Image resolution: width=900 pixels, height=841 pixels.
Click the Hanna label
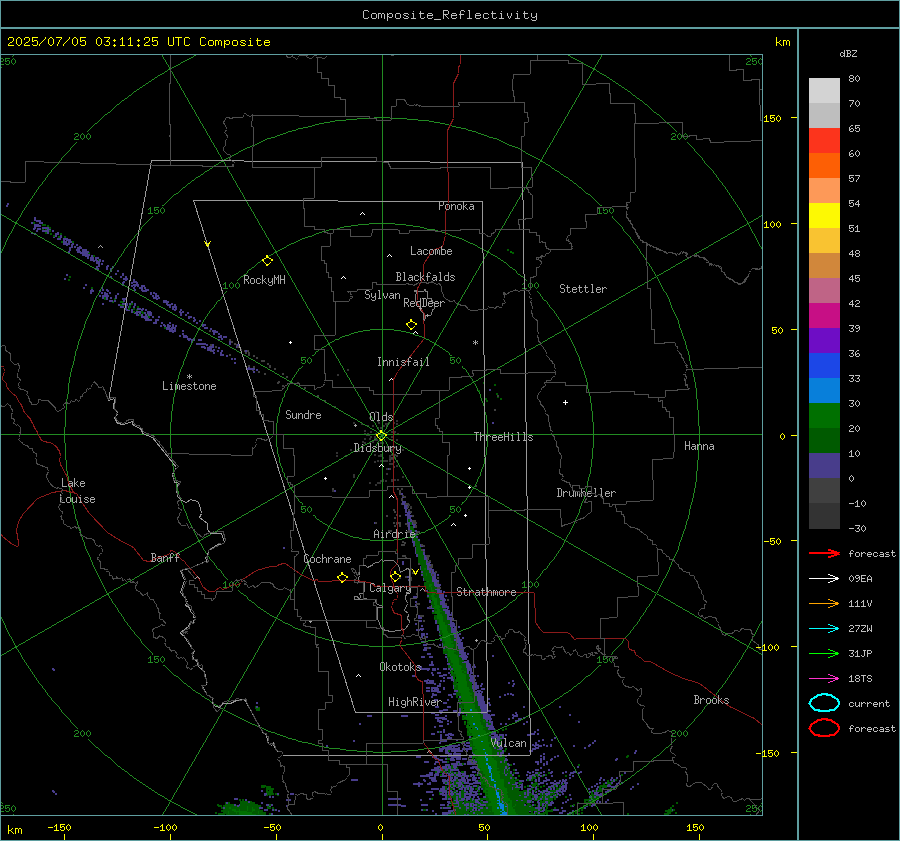699,446
